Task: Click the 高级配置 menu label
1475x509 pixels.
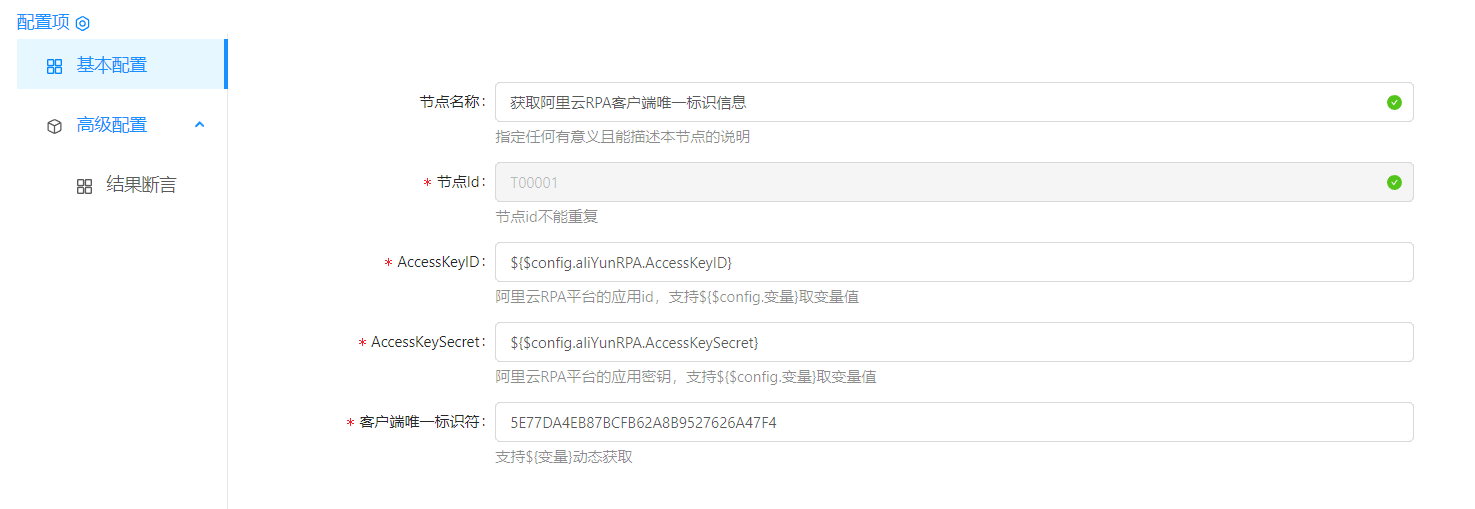Action: 112,125
